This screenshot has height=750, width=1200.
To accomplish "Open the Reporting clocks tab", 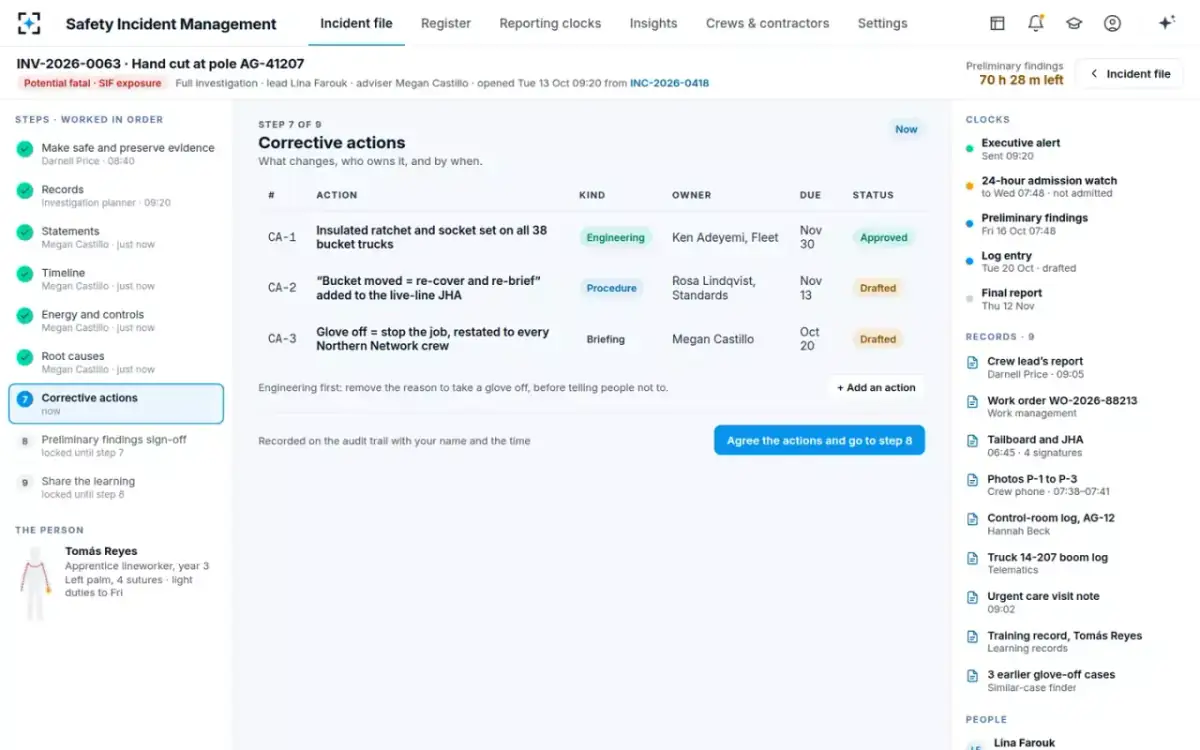I will tap(550, 23).
